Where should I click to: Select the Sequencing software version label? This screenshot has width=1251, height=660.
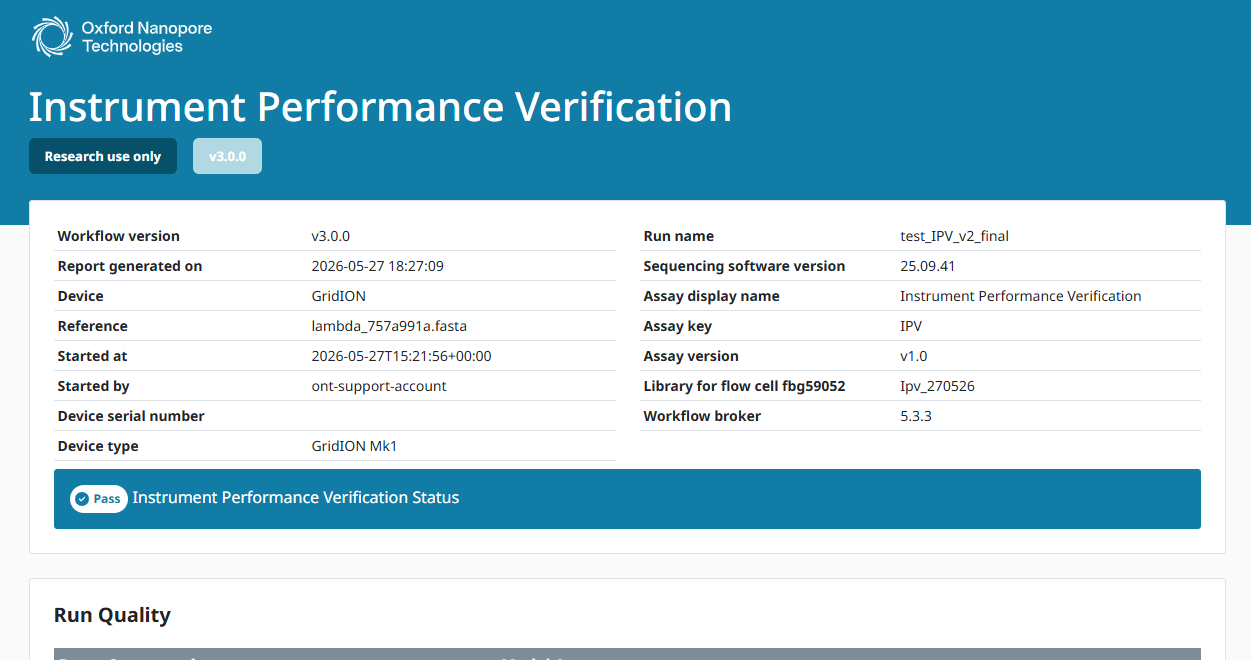tap(745, 266)
